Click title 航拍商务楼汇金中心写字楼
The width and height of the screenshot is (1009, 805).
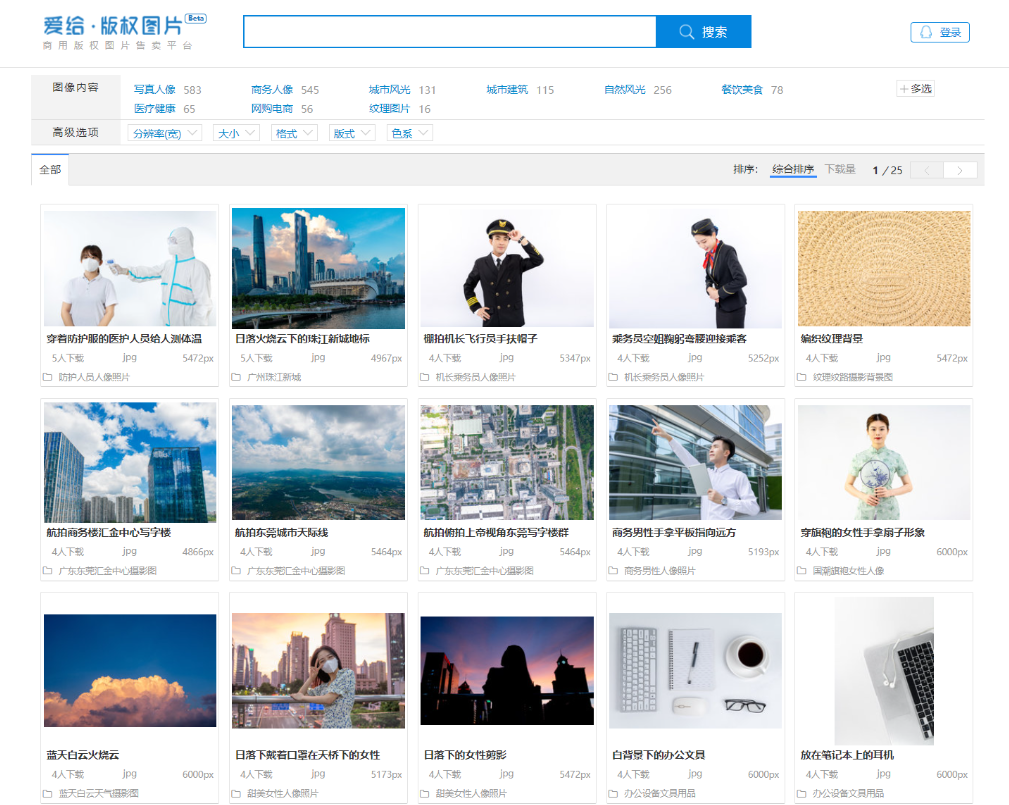coord(109,532)
